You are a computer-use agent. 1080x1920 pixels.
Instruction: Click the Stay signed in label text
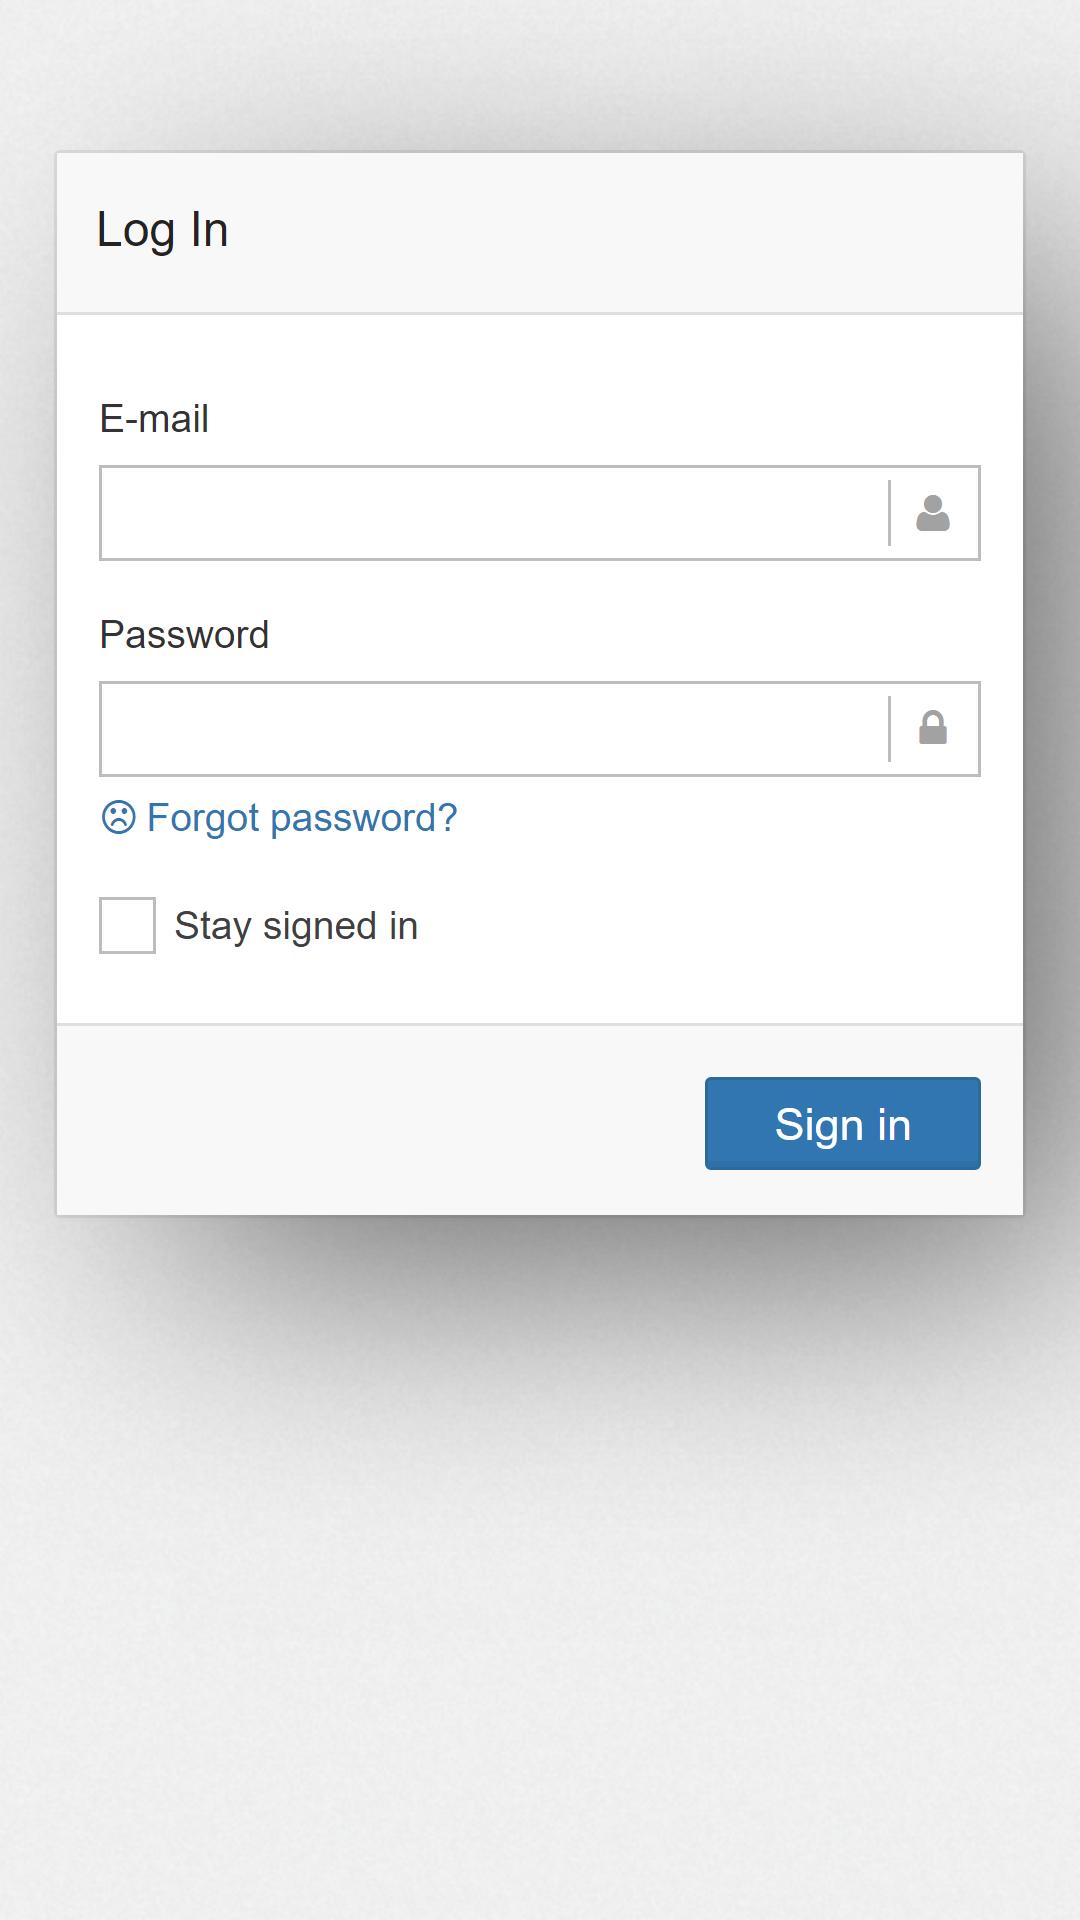[x=296, y=926]
